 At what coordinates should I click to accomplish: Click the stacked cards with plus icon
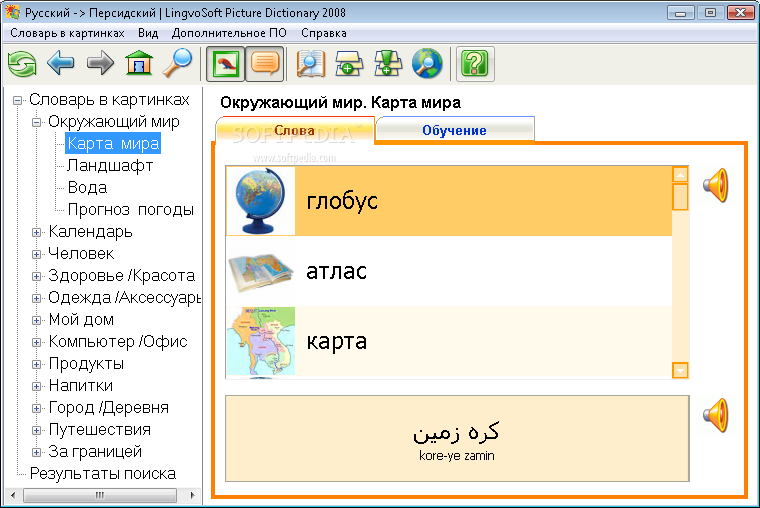[x=349, y=64]
